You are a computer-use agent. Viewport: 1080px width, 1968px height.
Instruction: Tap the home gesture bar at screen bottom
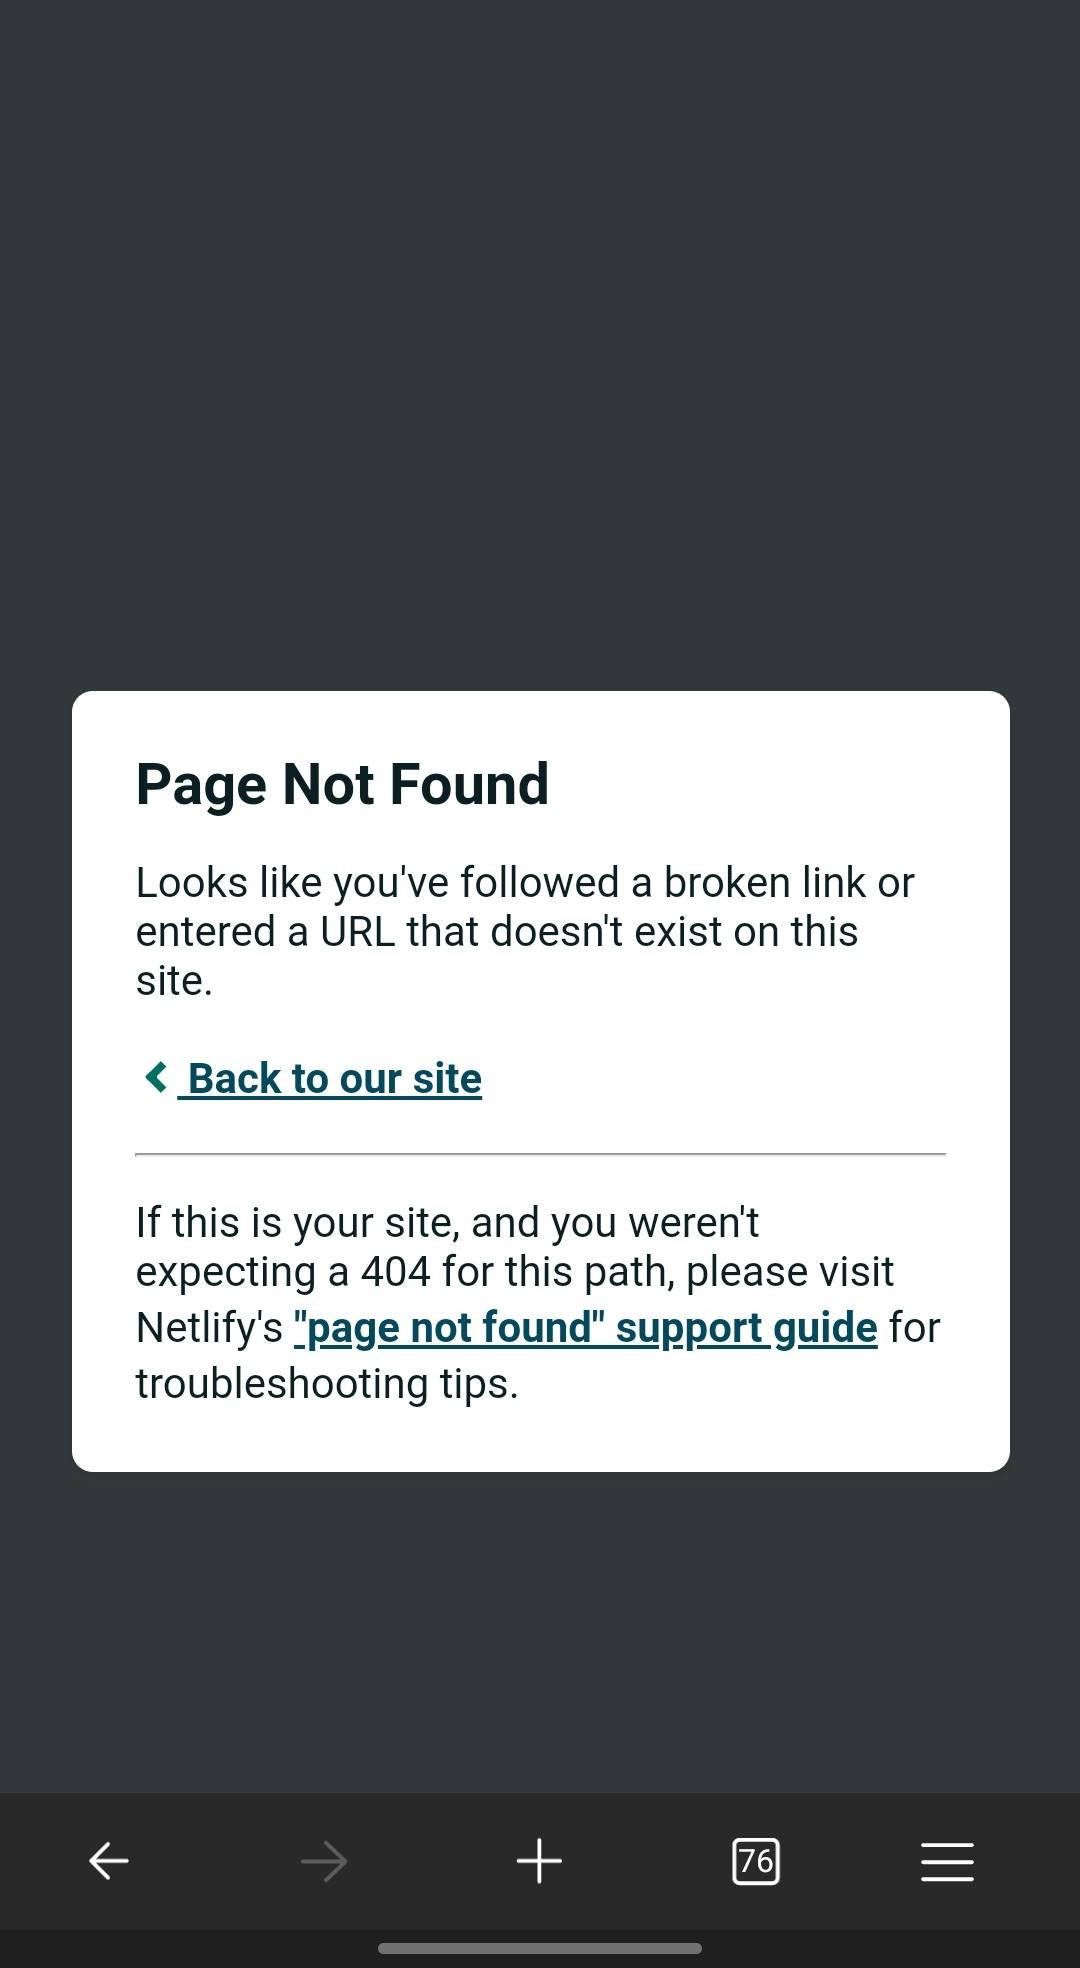[540, 1948]
